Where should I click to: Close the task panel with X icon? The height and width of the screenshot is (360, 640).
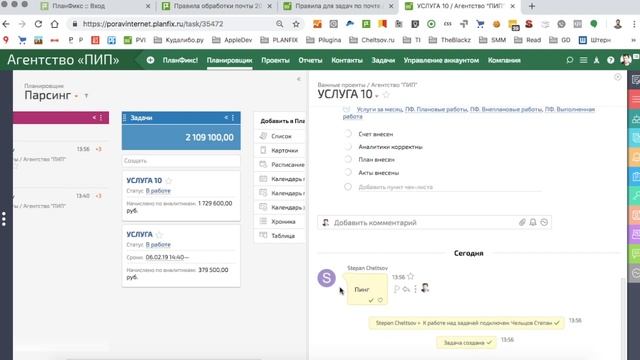[618, 77]
